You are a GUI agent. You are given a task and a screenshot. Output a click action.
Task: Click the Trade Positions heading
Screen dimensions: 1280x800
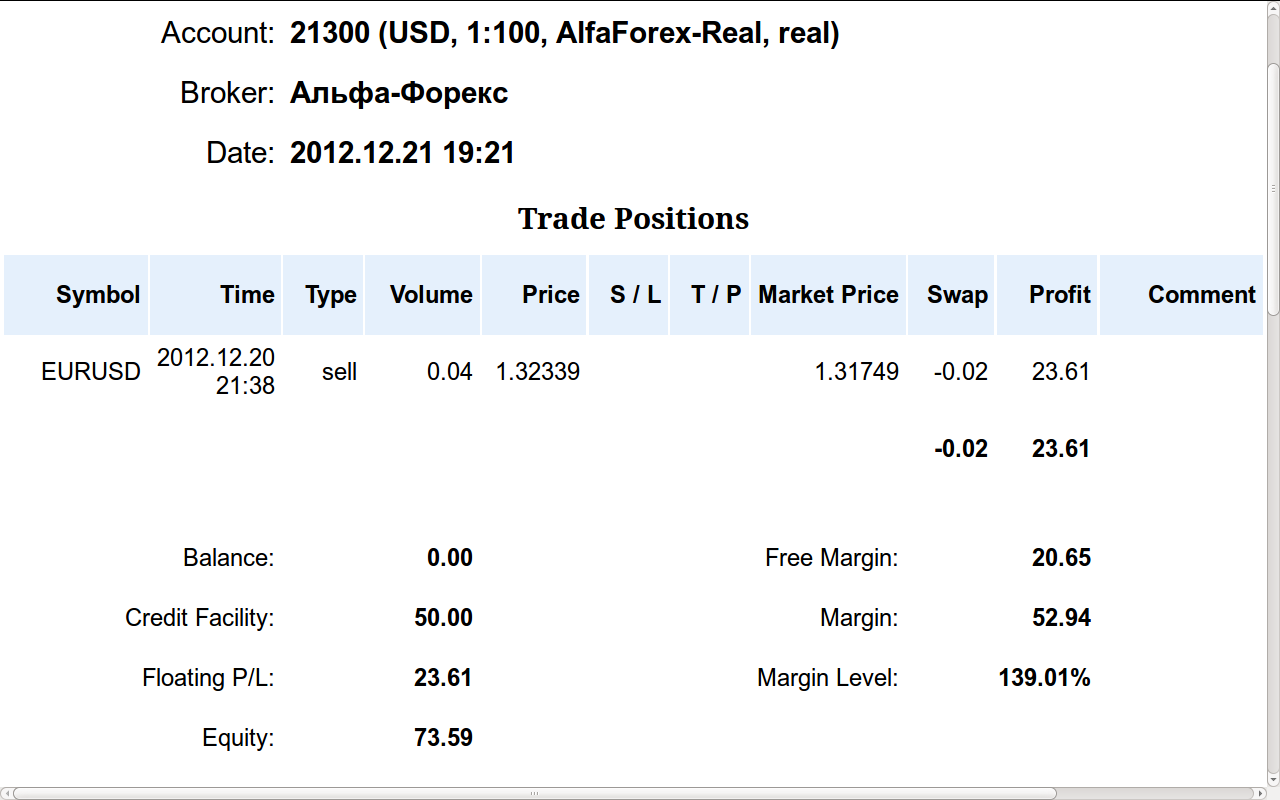(634, 218)
